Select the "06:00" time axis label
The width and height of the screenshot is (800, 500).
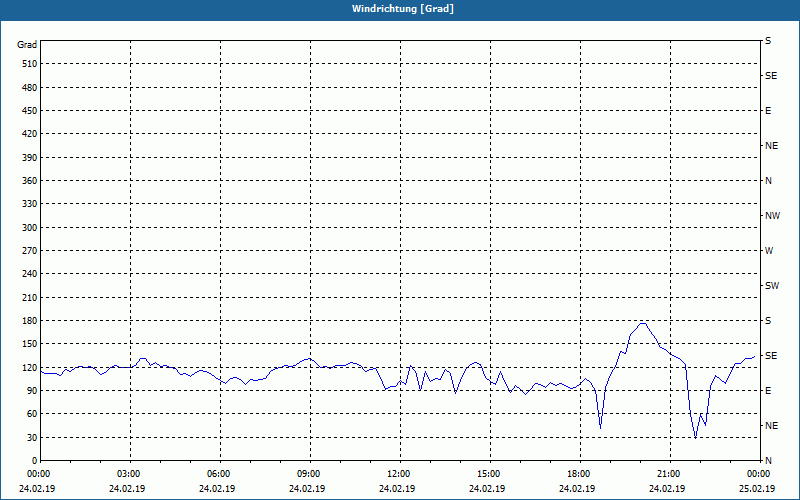pyautogui.click(x=220, y=474)
